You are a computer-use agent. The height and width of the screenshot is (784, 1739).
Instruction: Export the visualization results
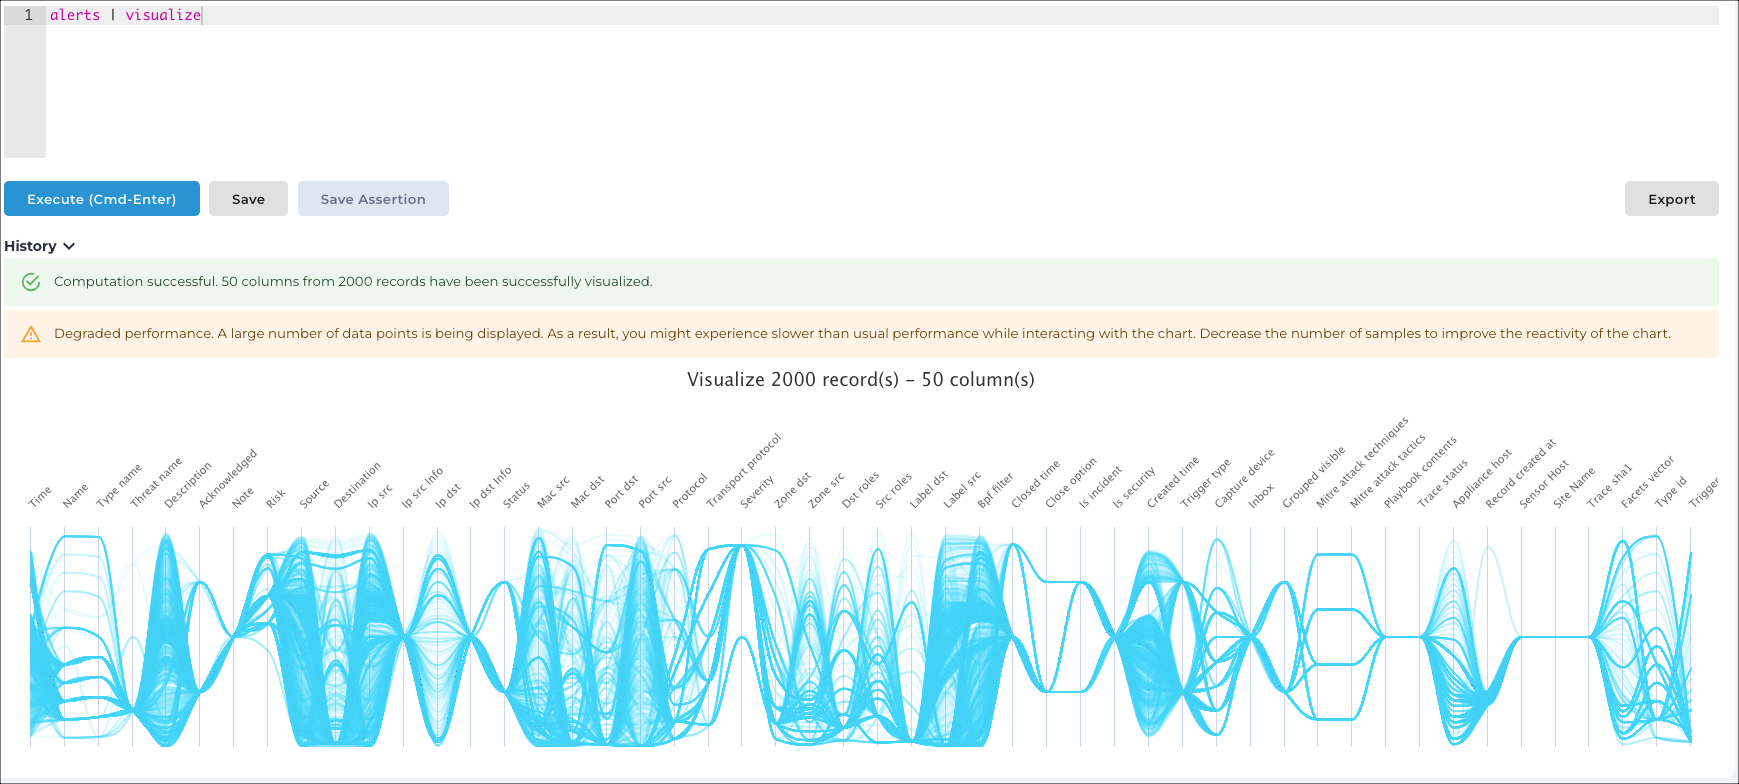1671,199
